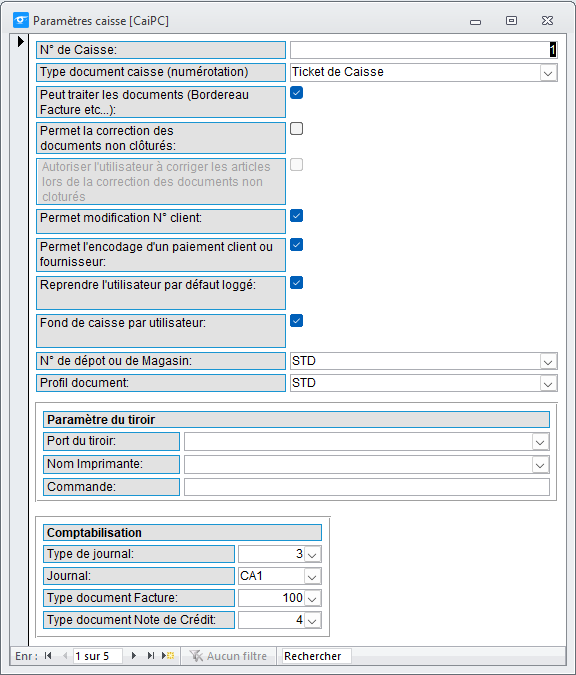This screenshot has height=675, width=576.
Task: Click the Aucun filtre filter icon
Action: [x=196, y=656]
